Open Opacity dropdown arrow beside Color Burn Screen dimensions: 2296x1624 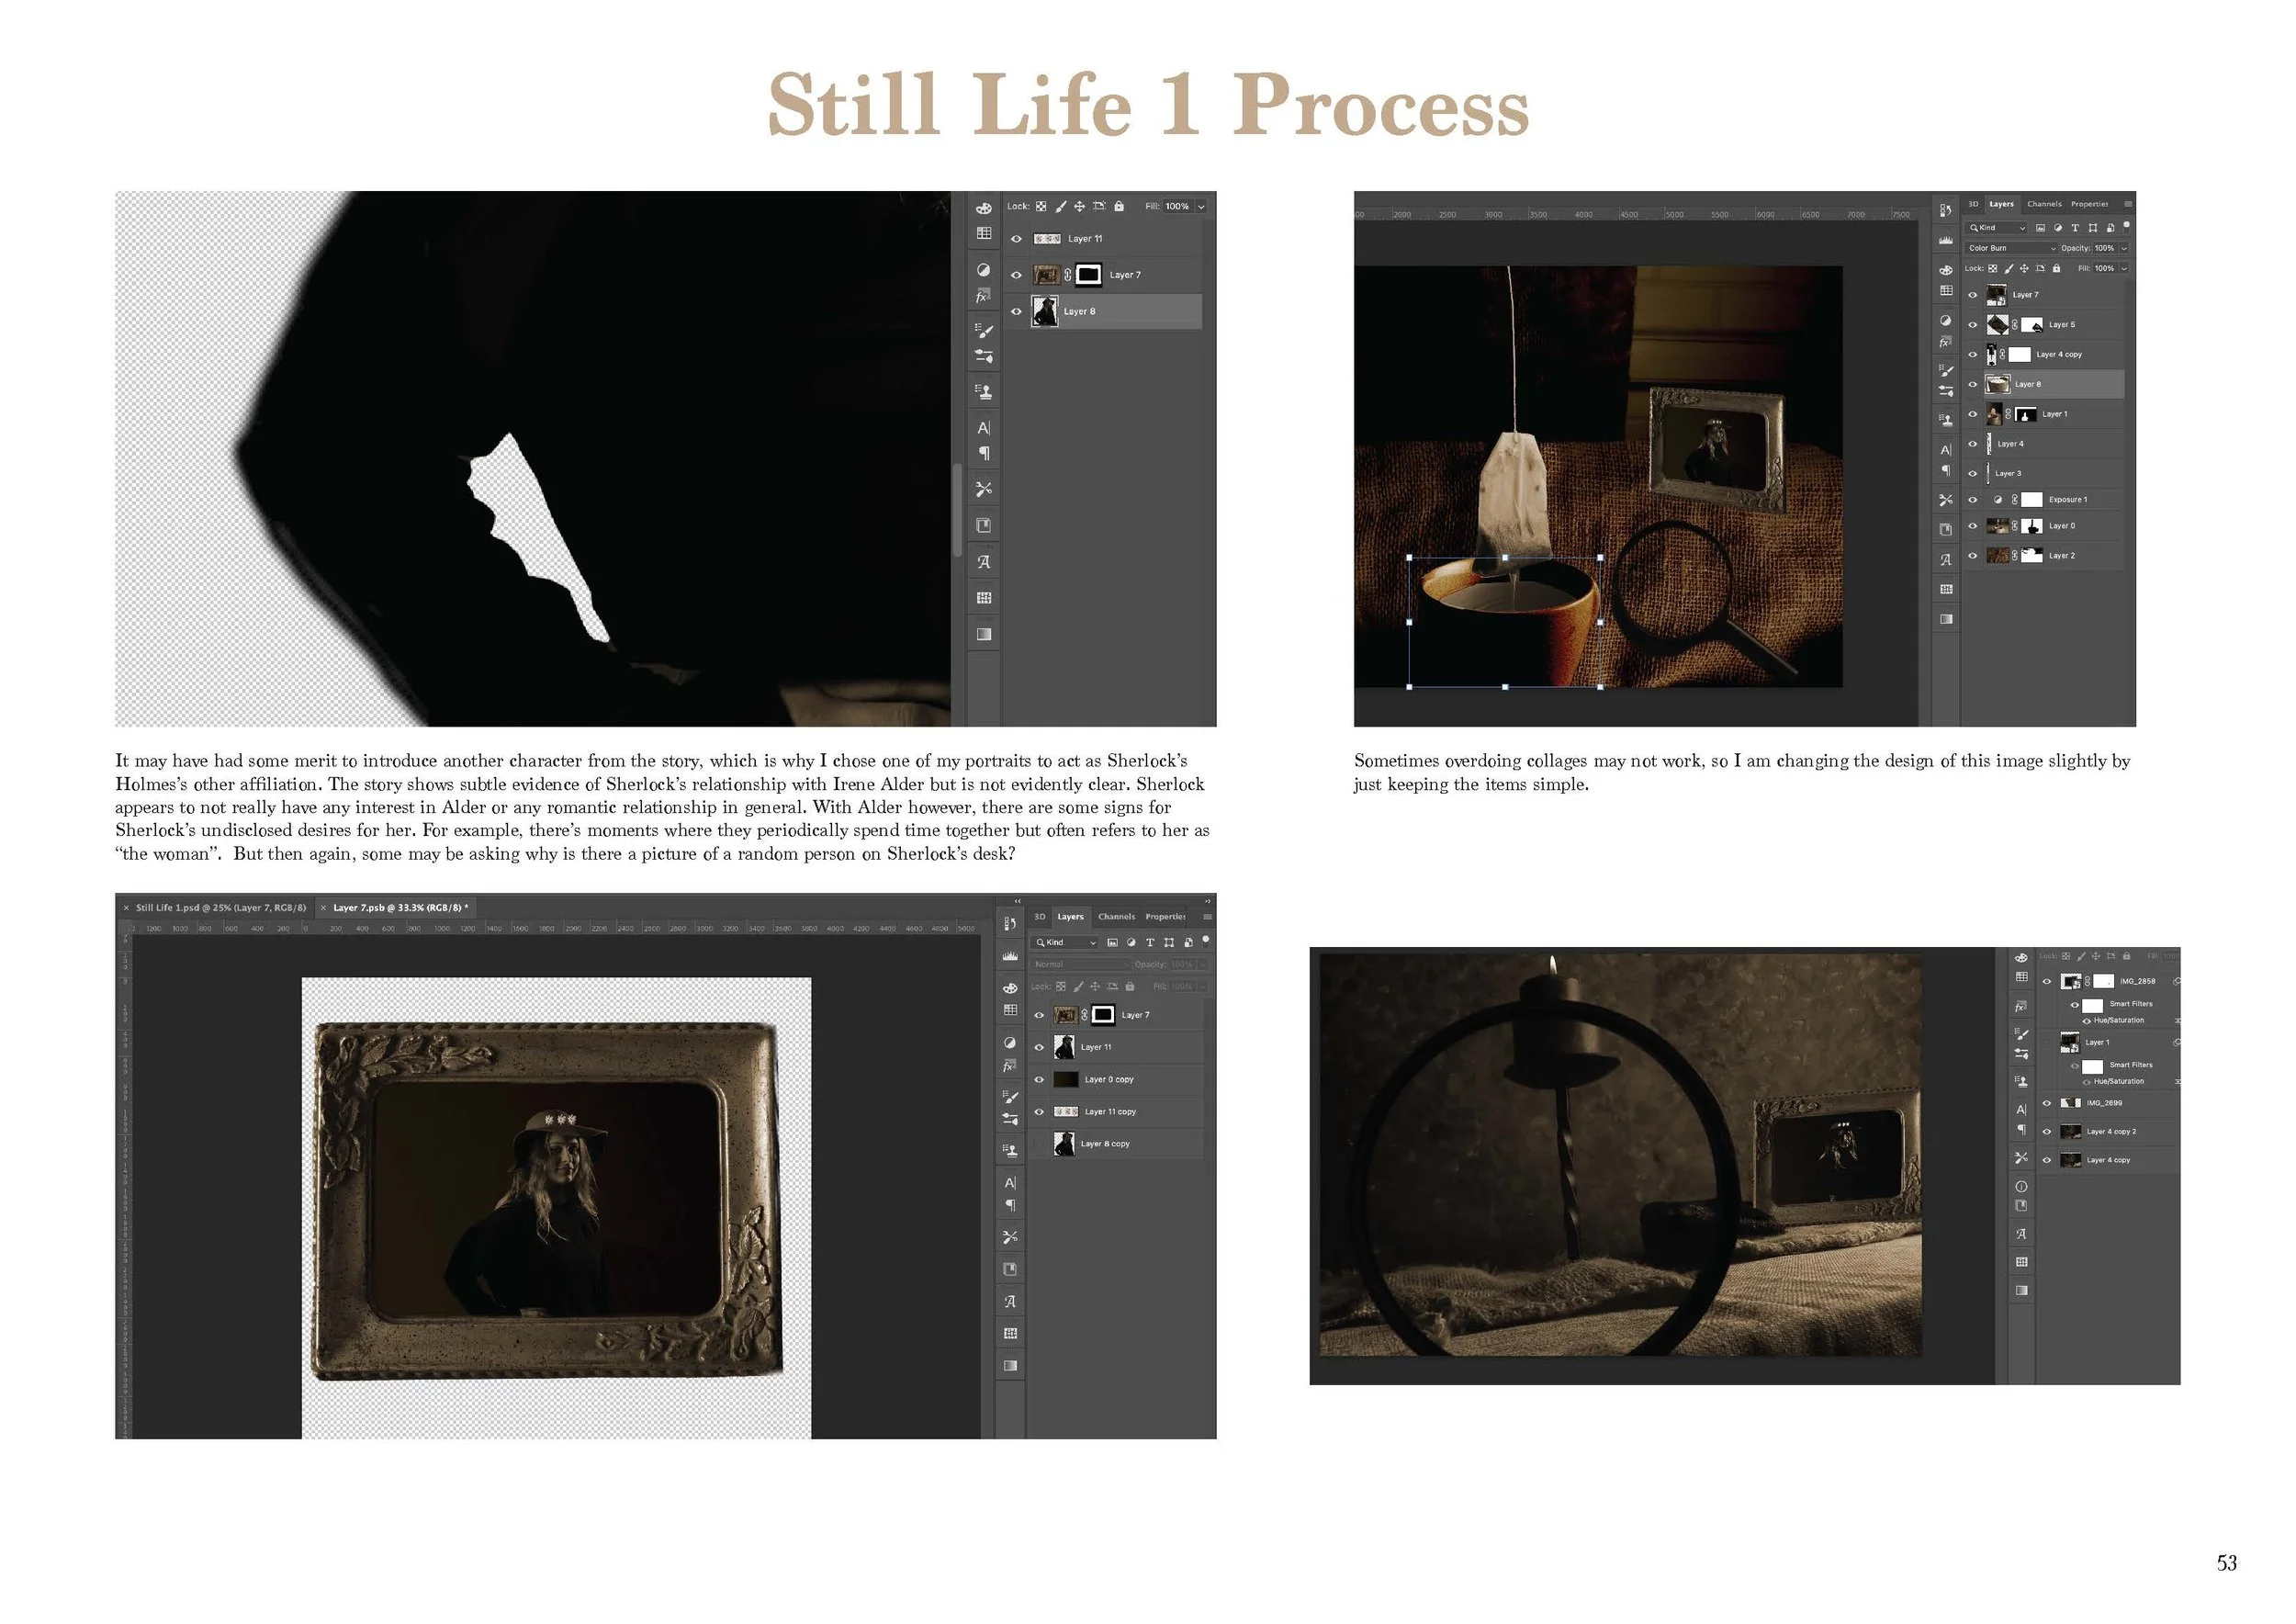(x=2123, y=248)
